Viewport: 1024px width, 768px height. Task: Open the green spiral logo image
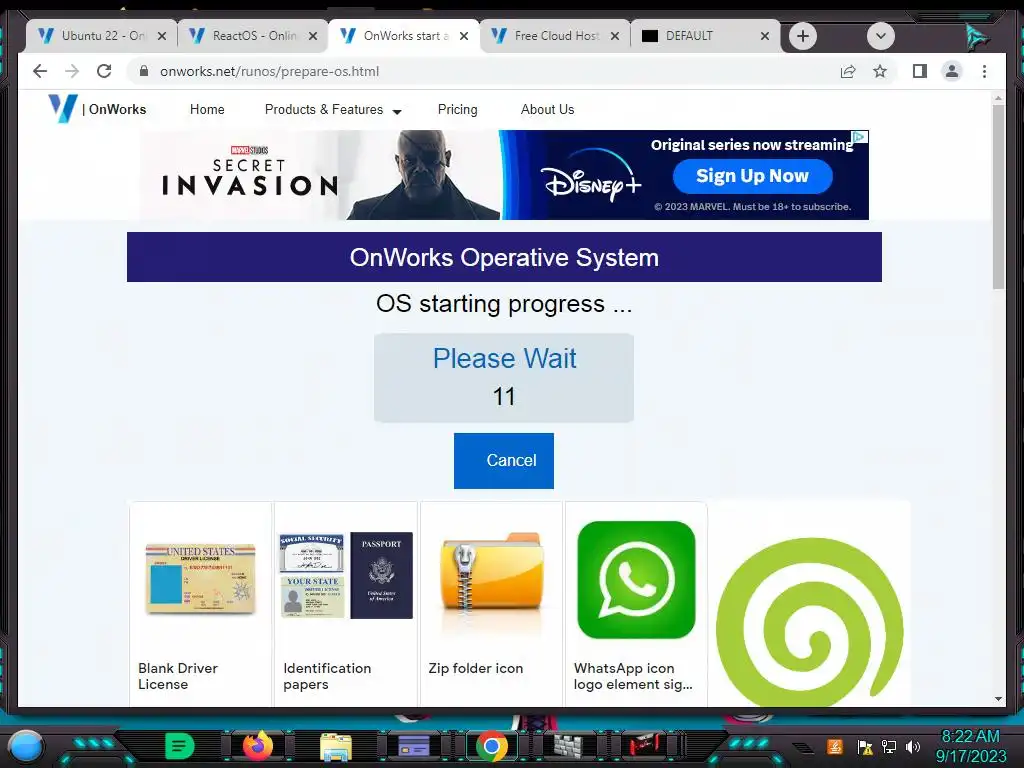click(810, 620)
